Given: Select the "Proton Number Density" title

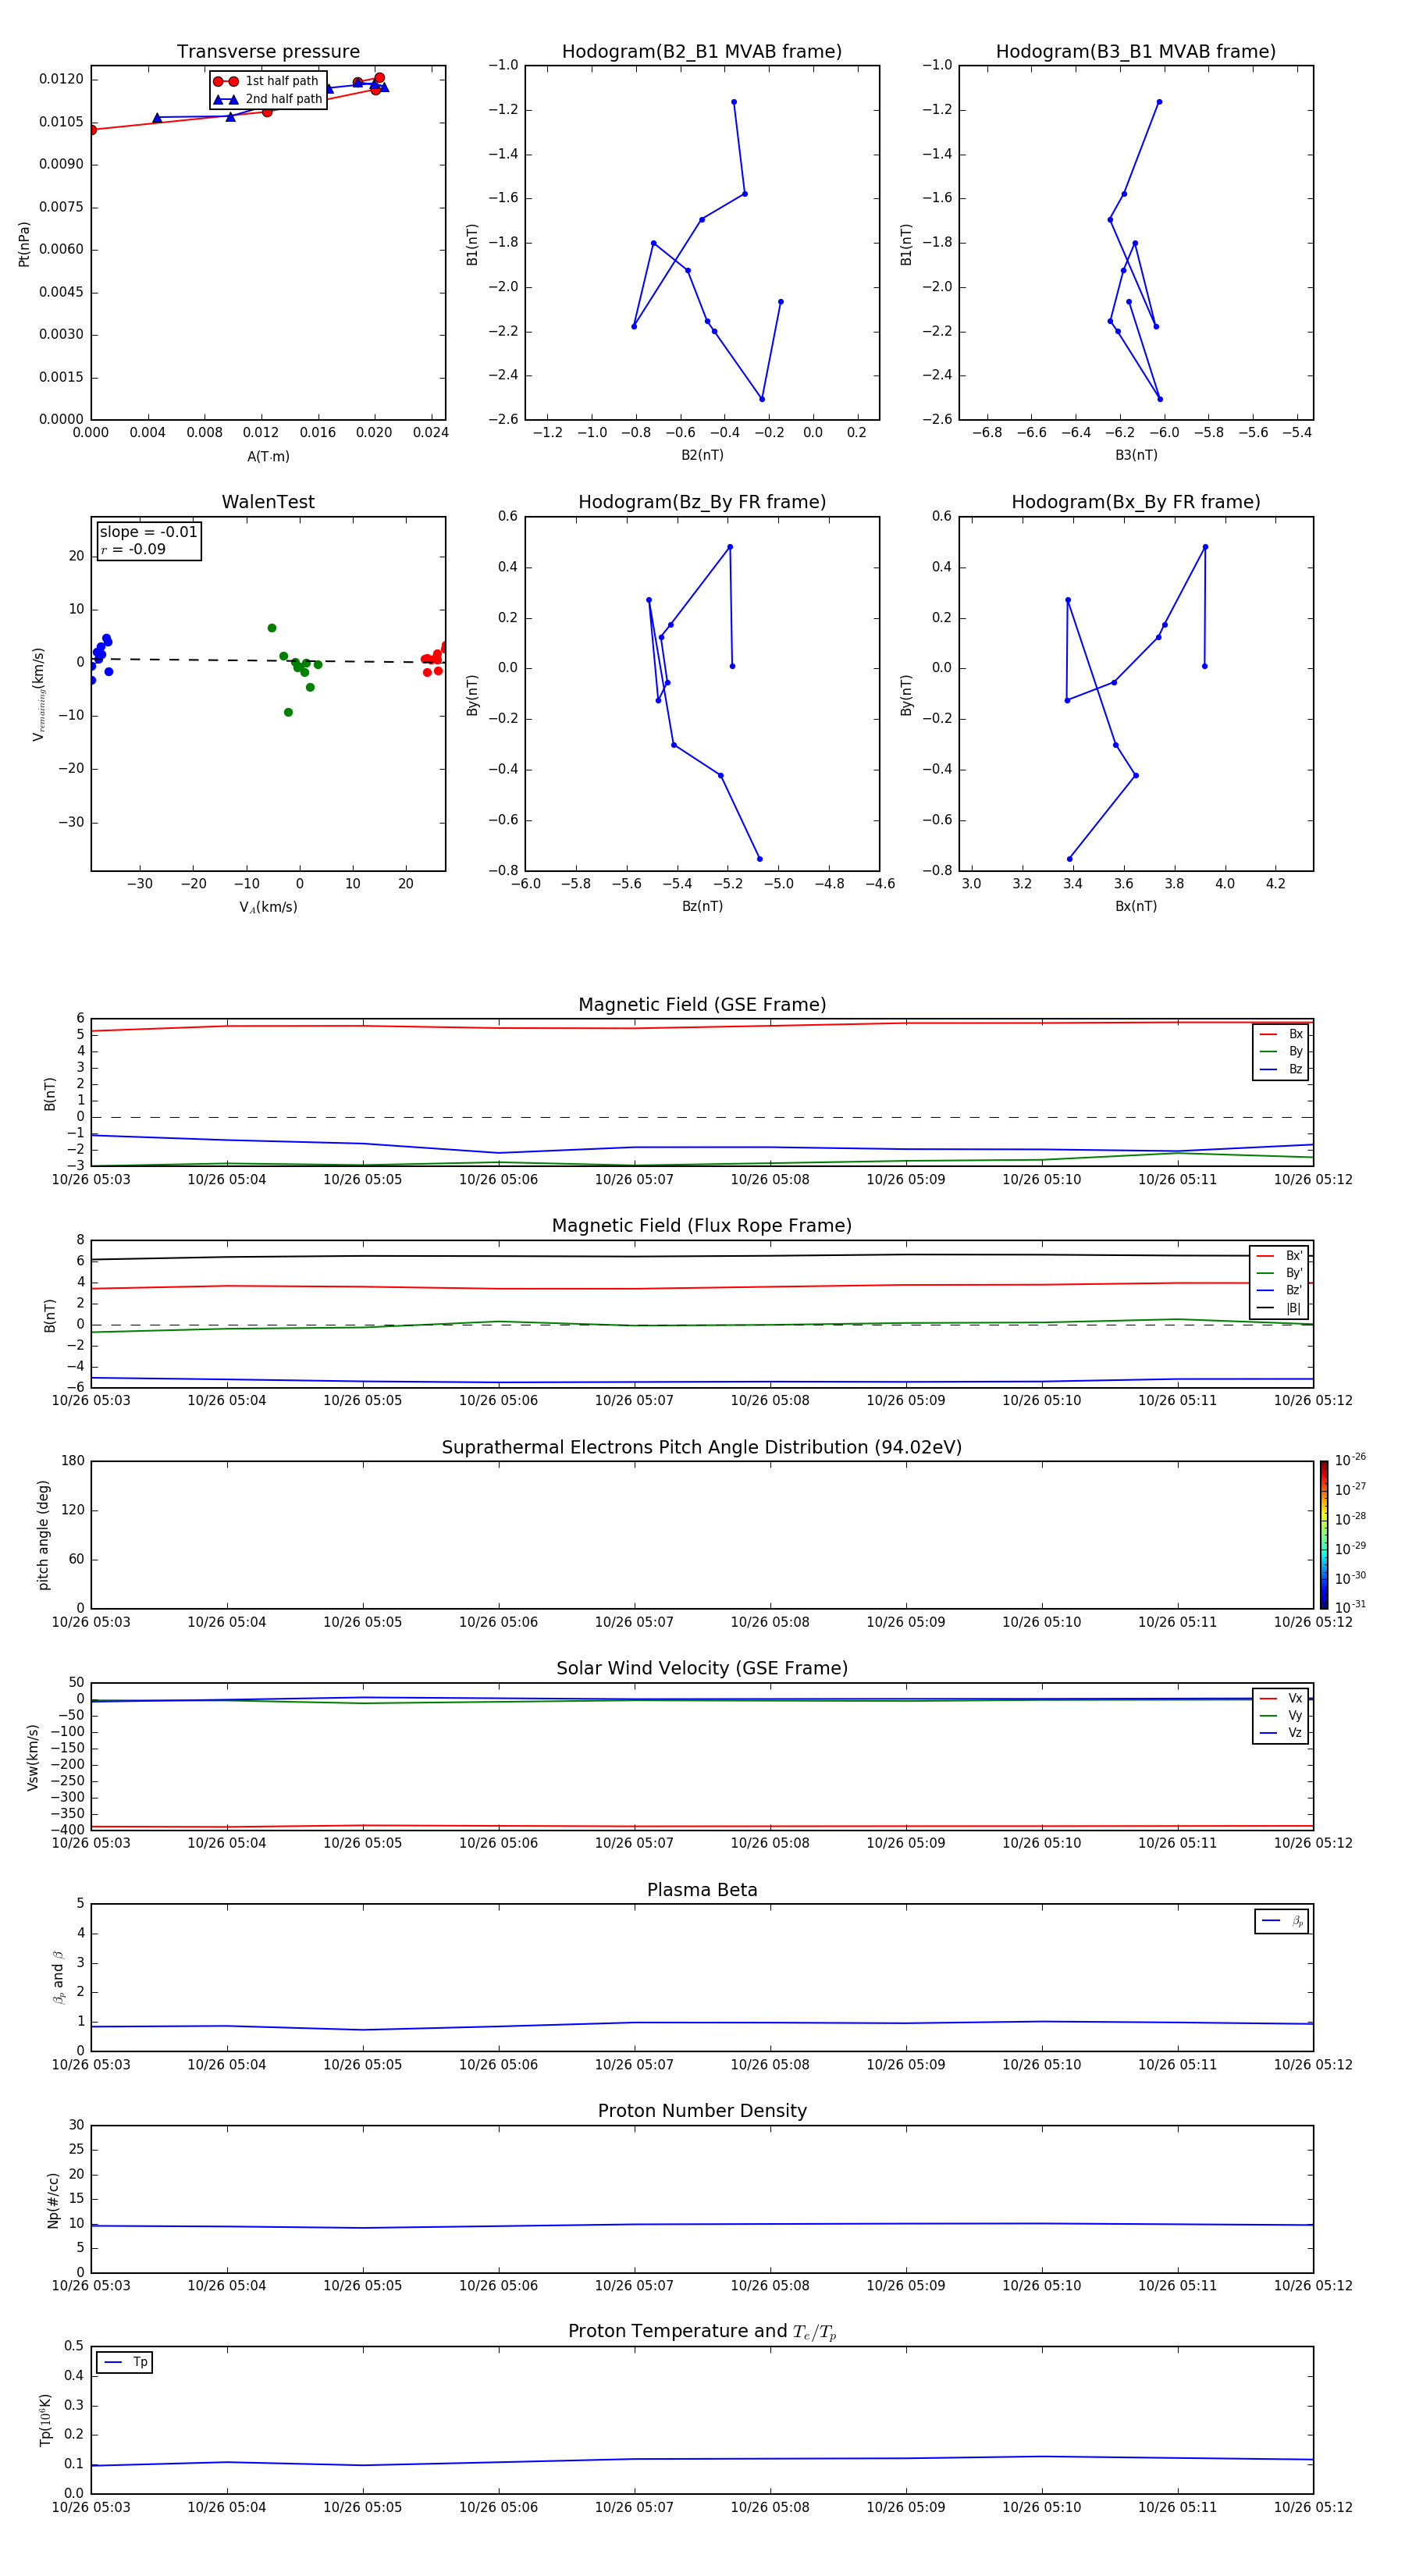Looking at the screenshot, I should pos(702,2111).
